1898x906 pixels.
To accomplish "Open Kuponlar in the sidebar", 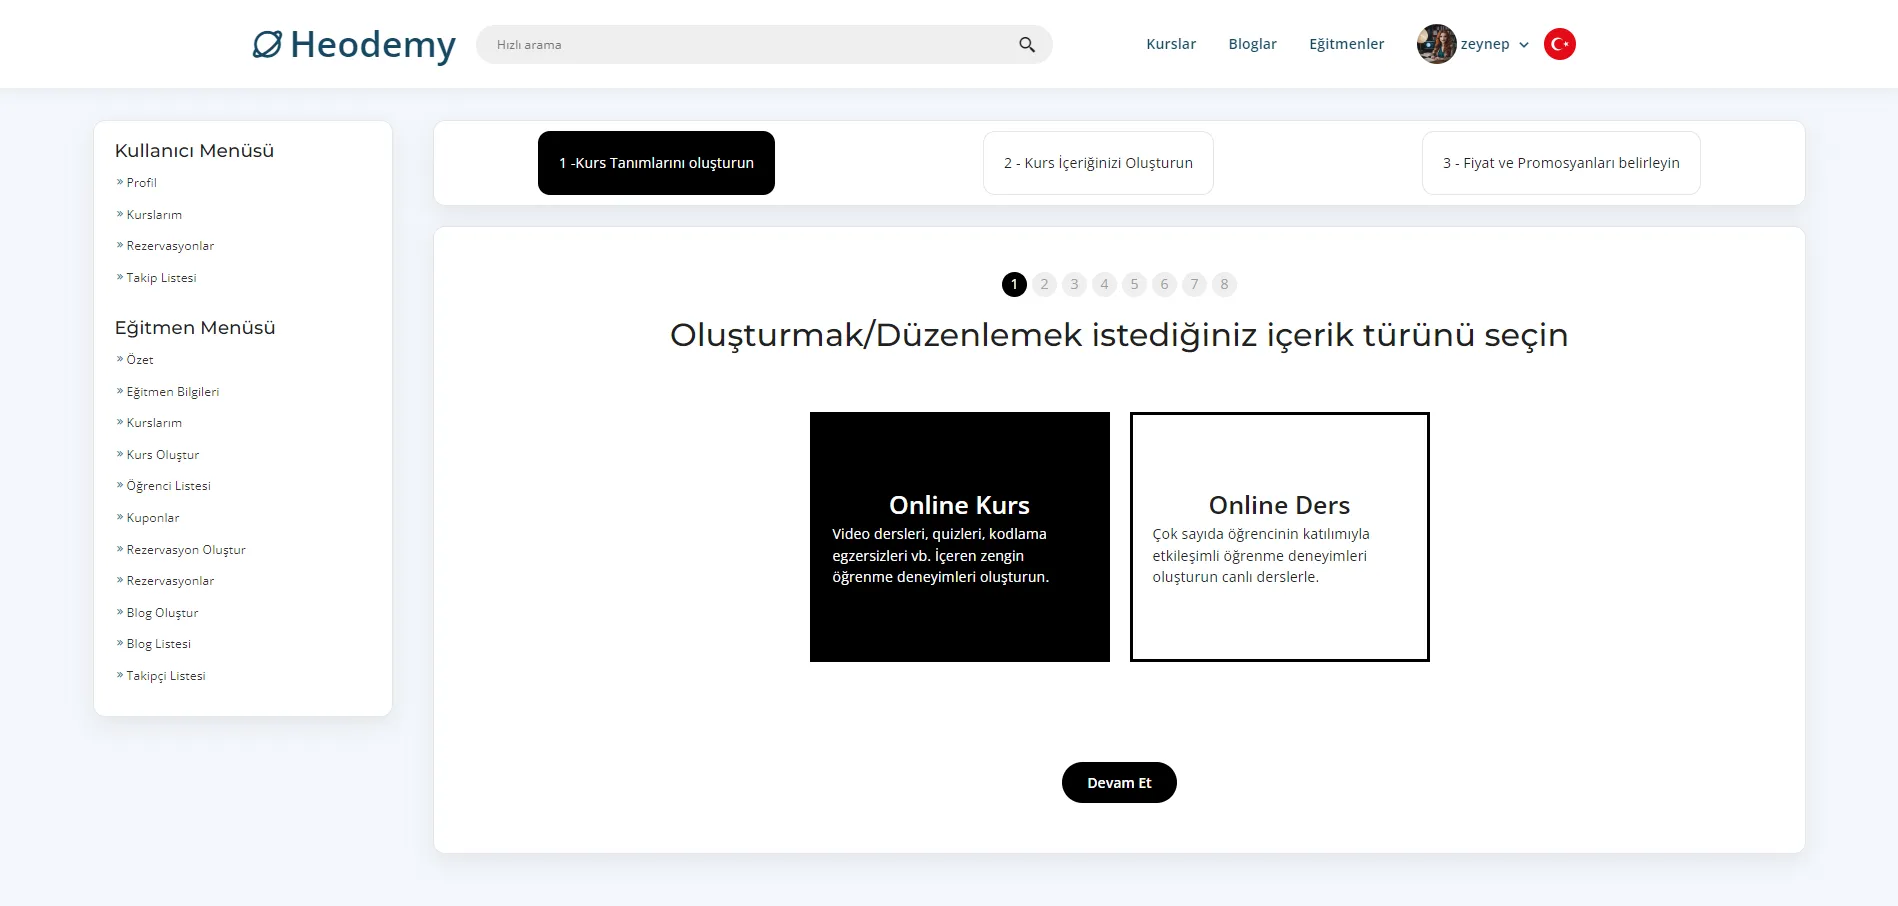I will [153, 518].
